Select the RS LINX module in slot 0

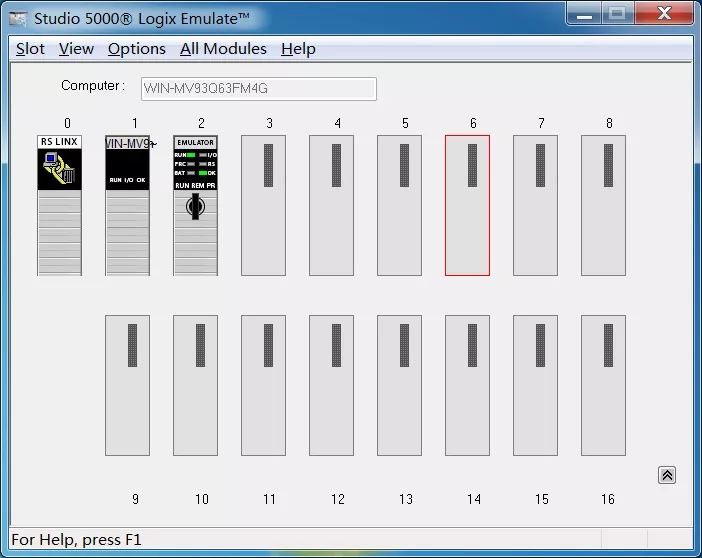60,206
